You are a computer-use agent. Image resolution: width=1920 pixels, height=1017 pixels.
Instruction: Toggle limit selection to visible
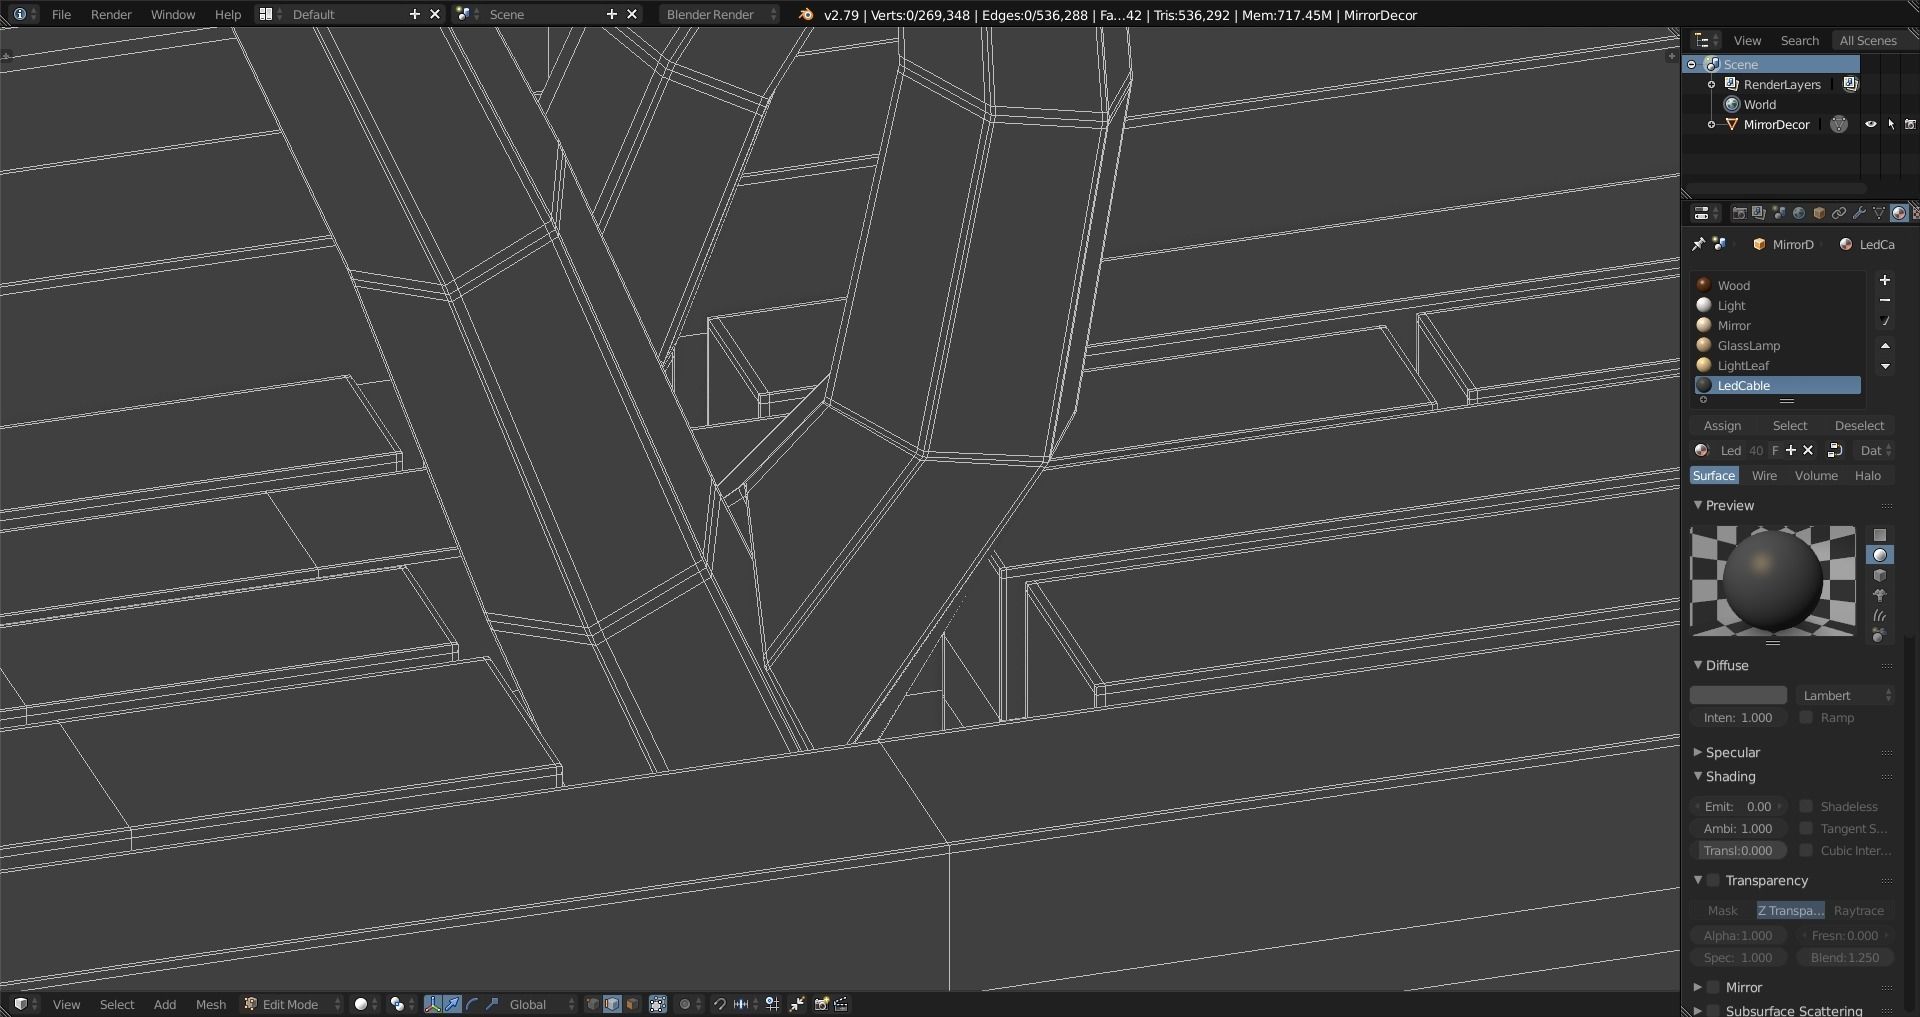[x=658, y=1004]
